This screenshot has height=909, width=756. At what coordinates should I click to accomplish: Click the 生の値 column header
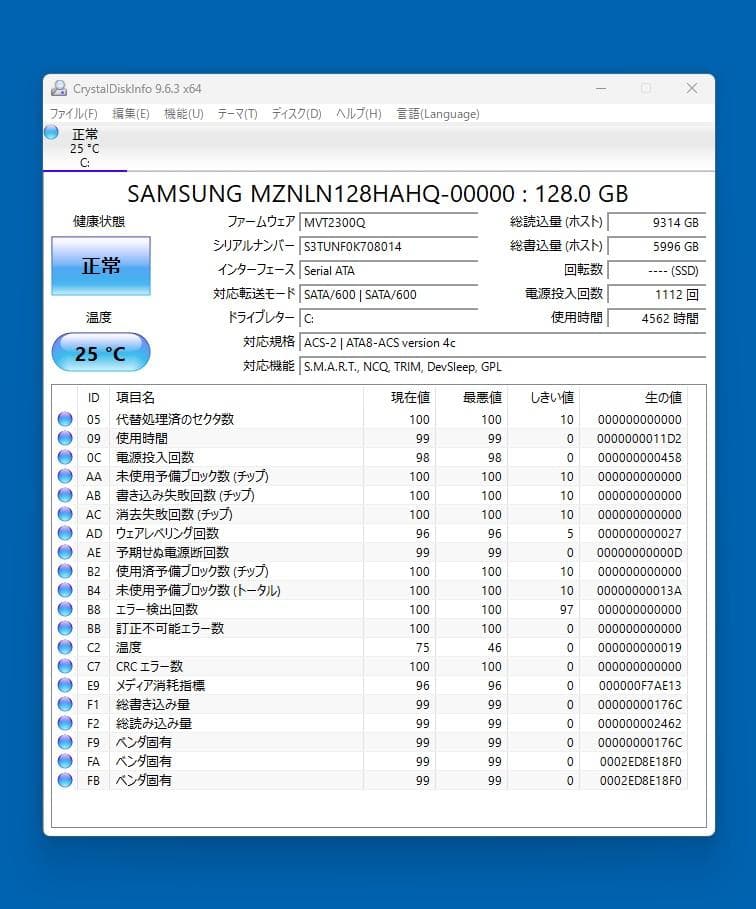click(x=634, y=398)
